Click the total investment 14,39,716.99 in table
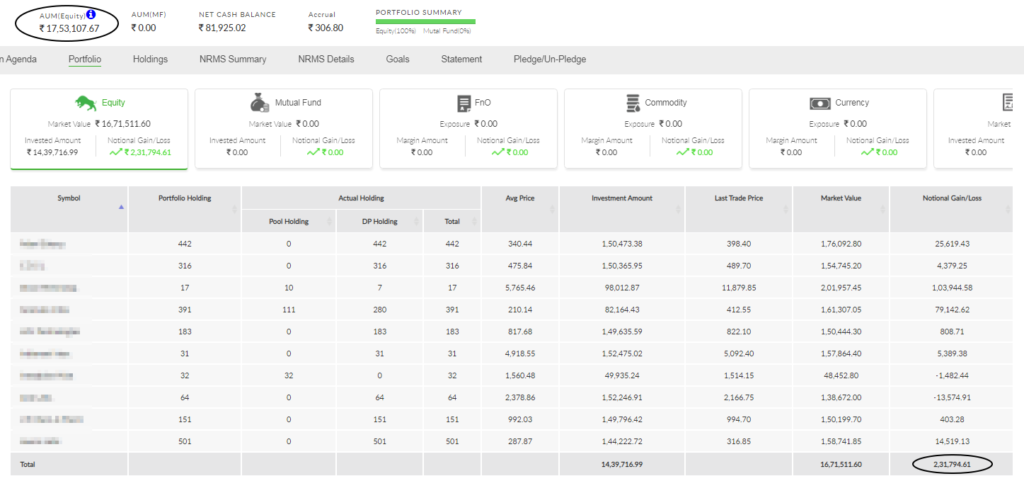Viewport: 1024px width, 481px height. tap(622, 464)
